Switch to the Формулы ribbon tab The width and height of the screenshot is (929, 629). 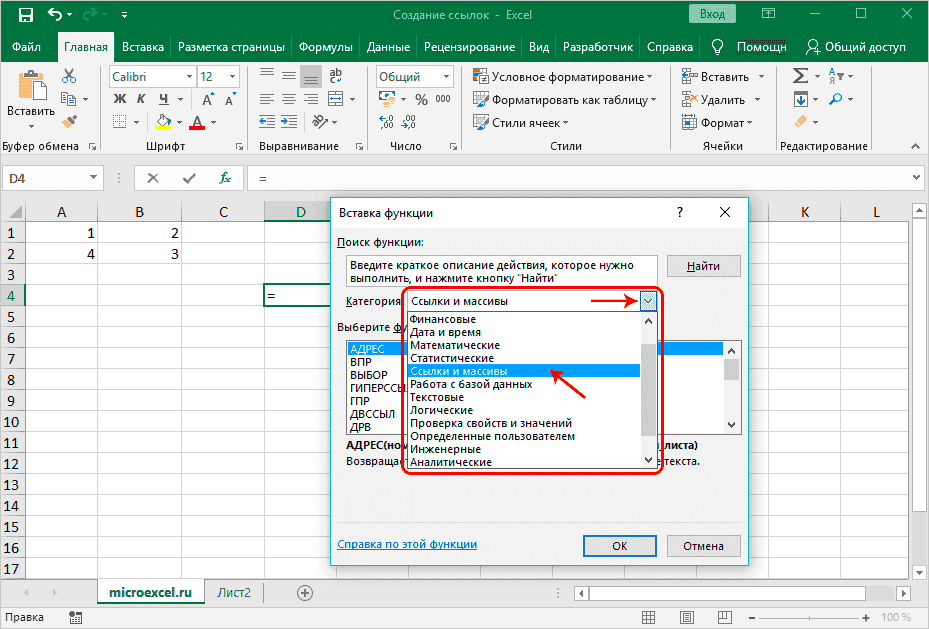[326, 47]
